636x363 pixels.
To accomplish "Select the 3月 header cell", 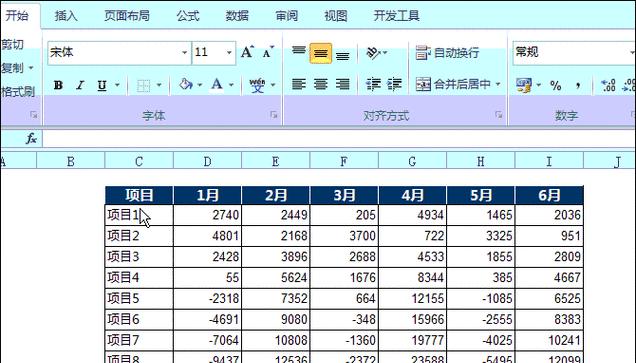I will tap(344, 195).
